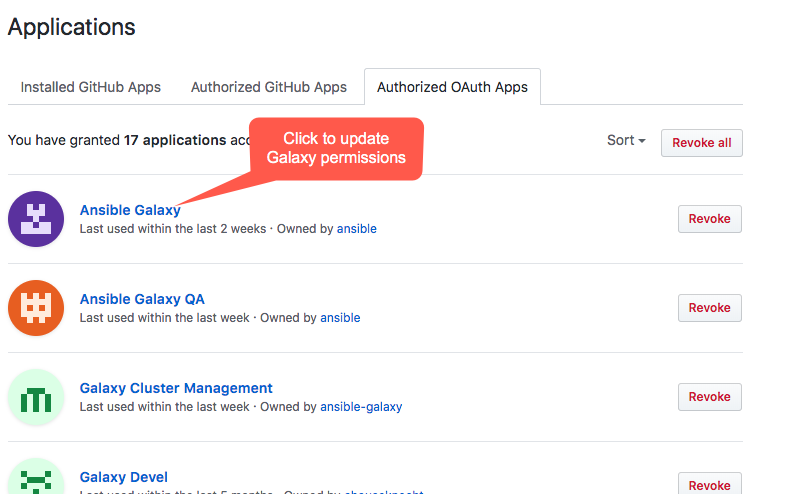Expand the Sort dropdown
The image size is (792, 494).
pos(626,140)
